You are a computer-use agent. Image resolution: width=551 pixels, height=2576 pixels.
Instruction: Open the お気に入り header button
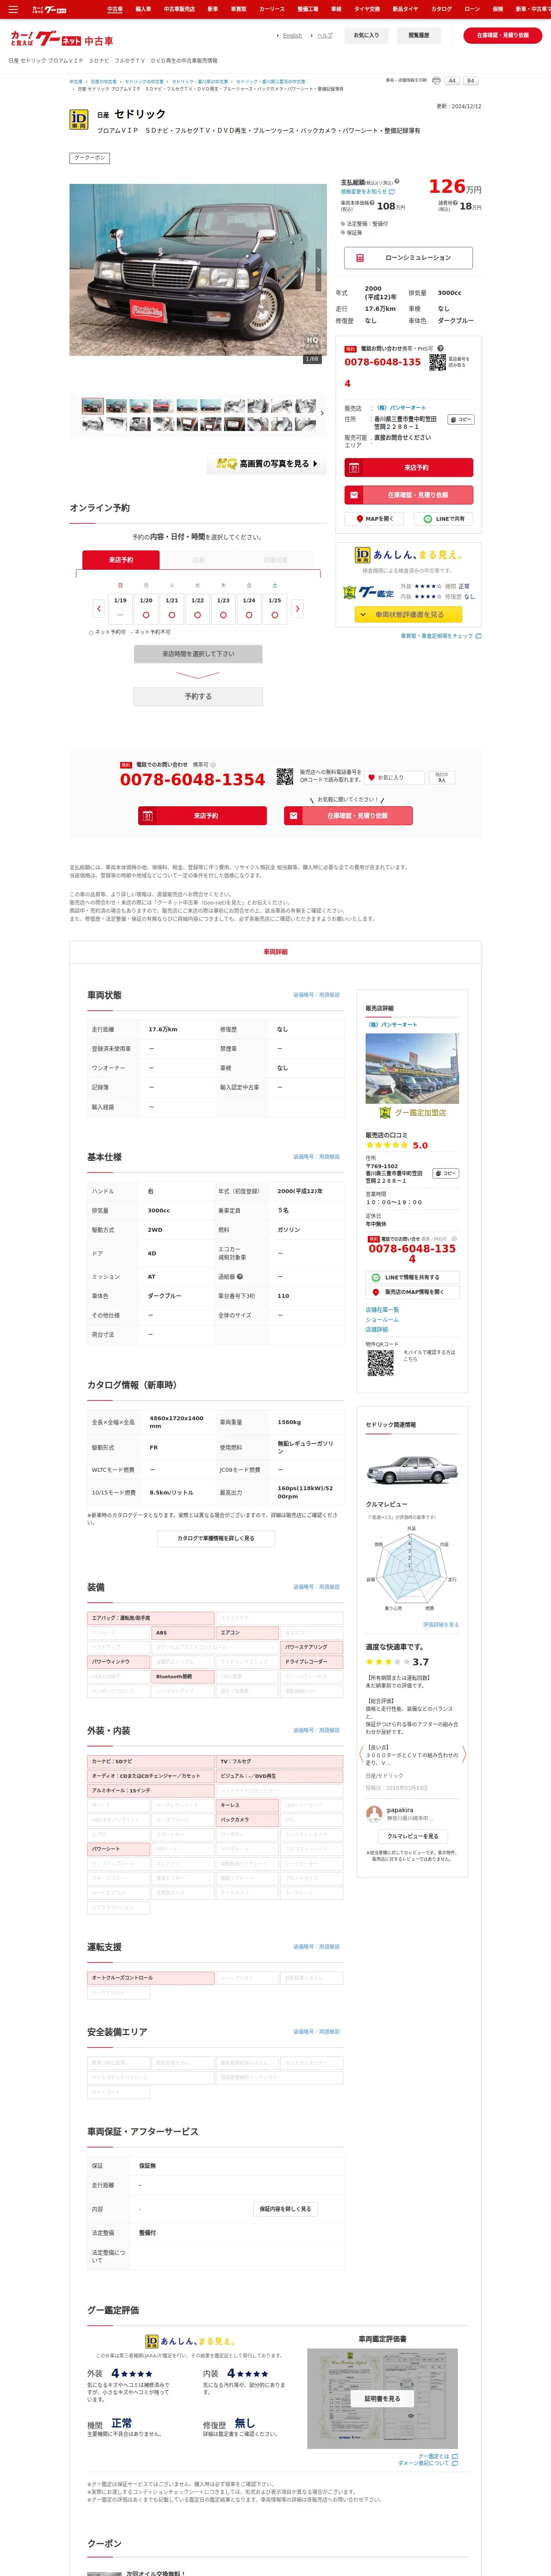click(366, 35)
